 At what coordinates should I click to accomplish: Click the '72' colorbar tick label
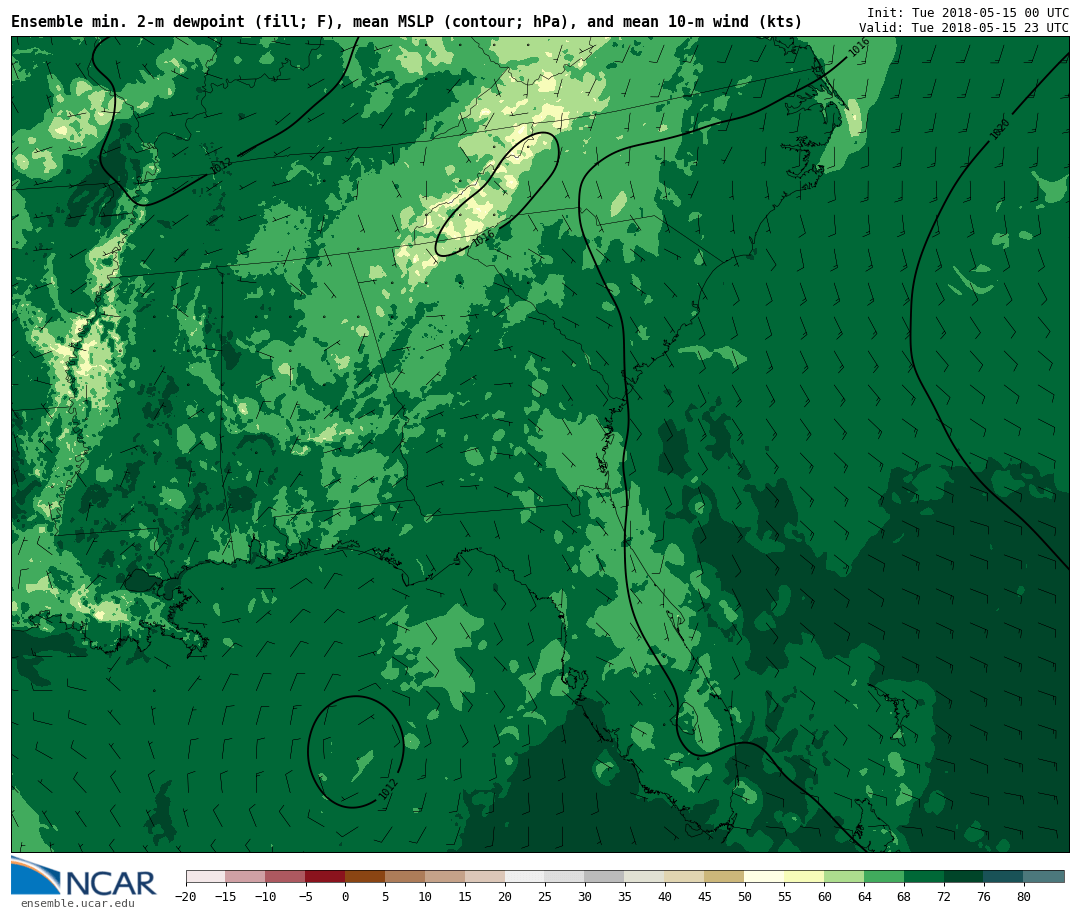pyautogui.click(x=944, y=896)
